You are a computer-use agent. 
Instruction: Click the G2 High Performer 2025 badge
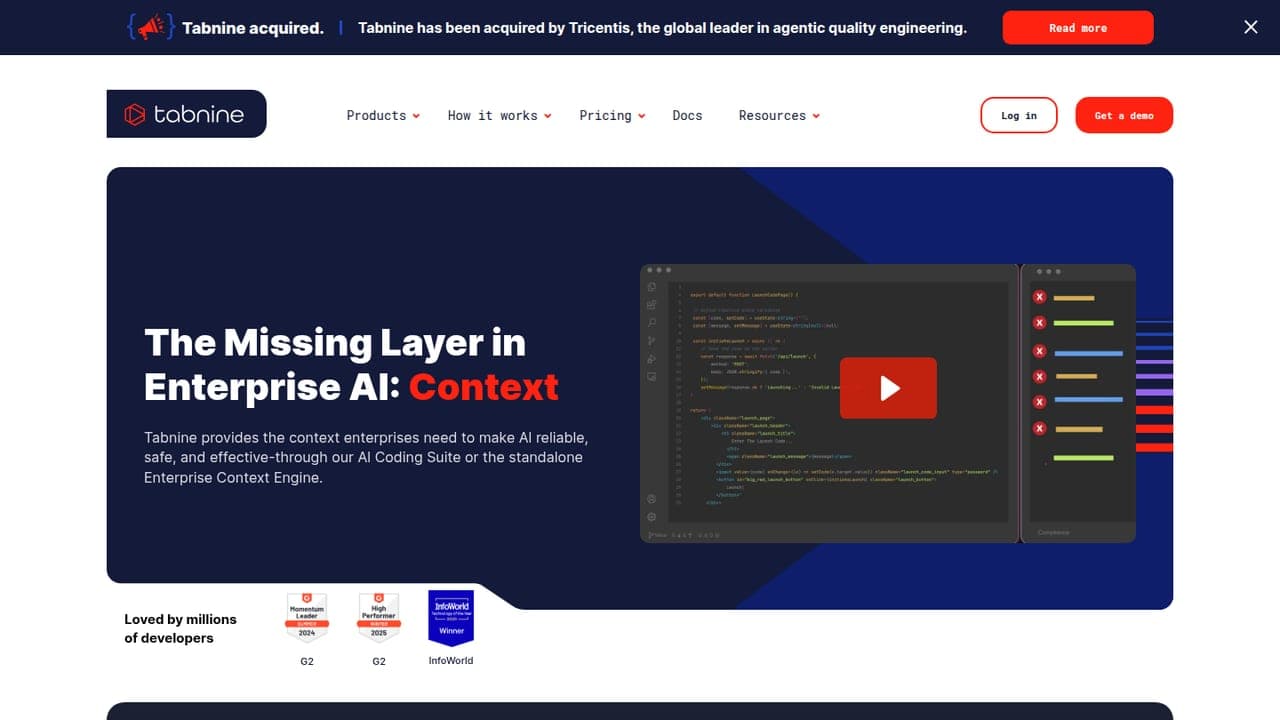(379, 617)
